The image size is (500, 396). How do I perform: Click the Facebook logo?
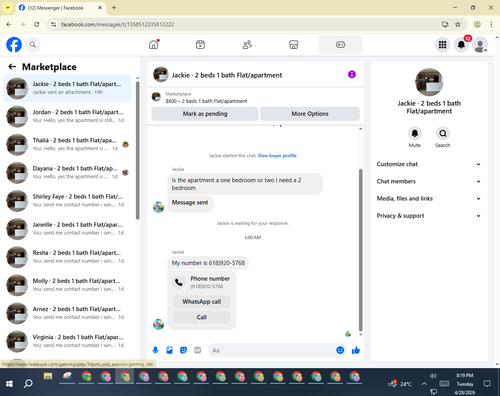tap(14, 44)
